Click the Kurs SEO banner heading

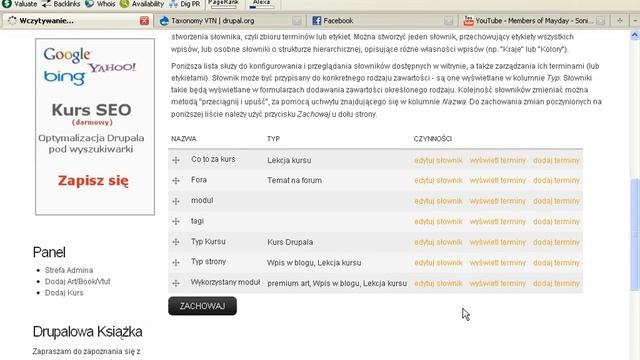[91, 110]
